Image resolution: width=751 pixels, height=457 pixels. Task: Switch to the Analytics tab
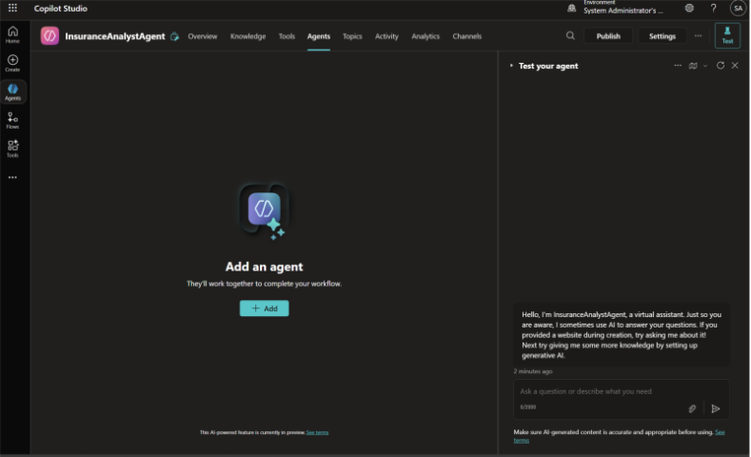tap(425, 36)
